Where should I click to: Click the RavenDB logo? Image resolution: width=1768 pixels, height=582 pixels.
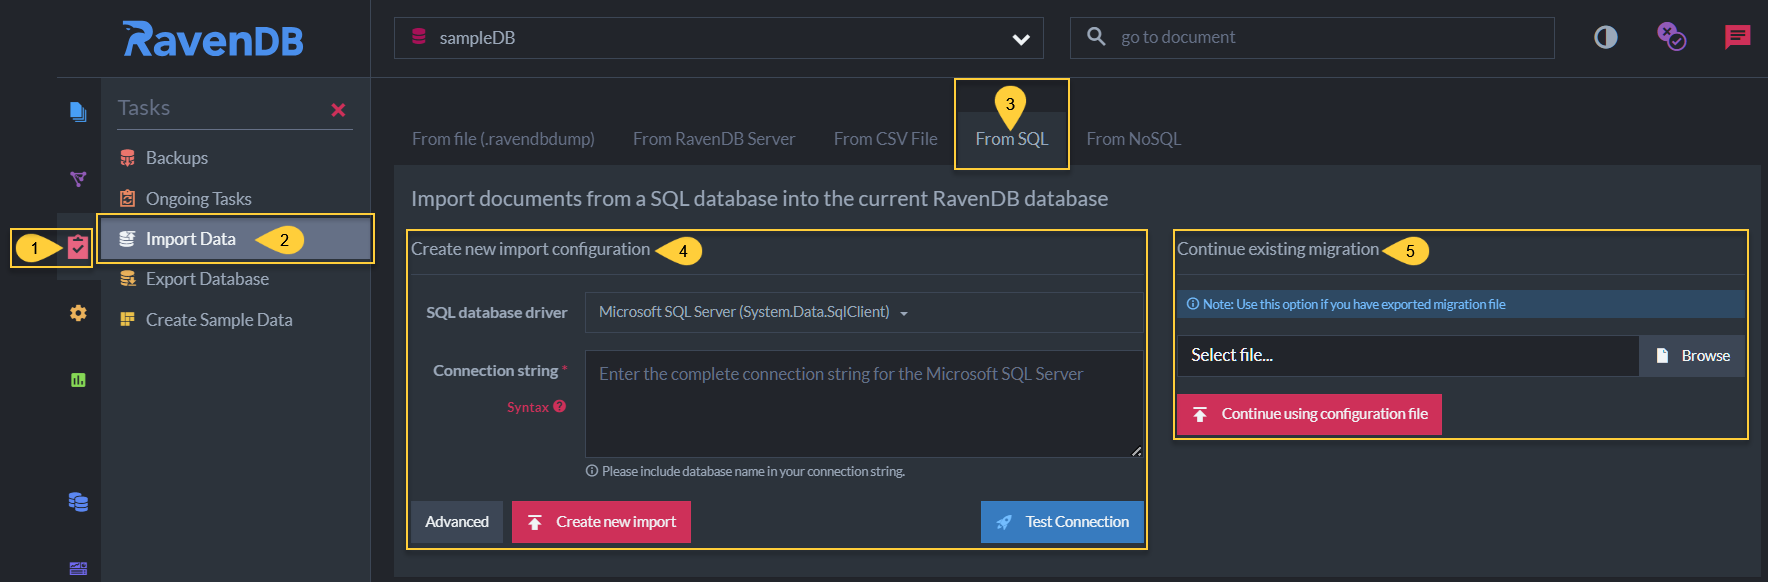tap(213, 39)
